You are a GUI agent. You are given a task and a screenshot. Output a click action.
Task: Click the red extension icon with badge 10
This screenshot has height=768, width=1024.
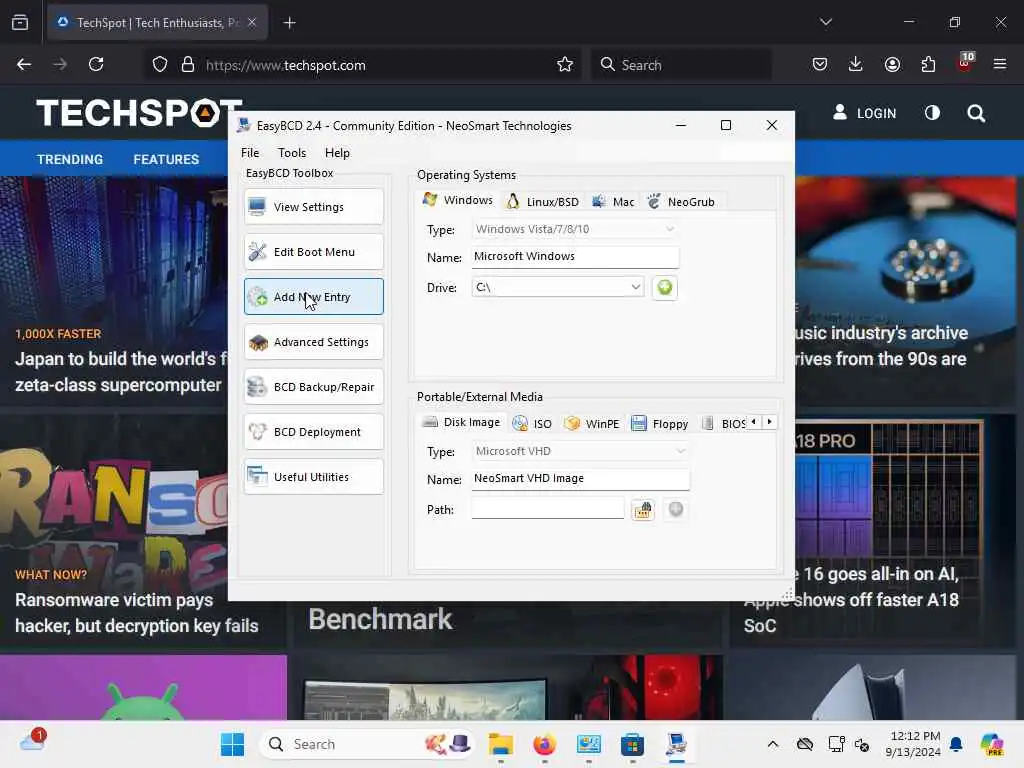pos(965,63)
